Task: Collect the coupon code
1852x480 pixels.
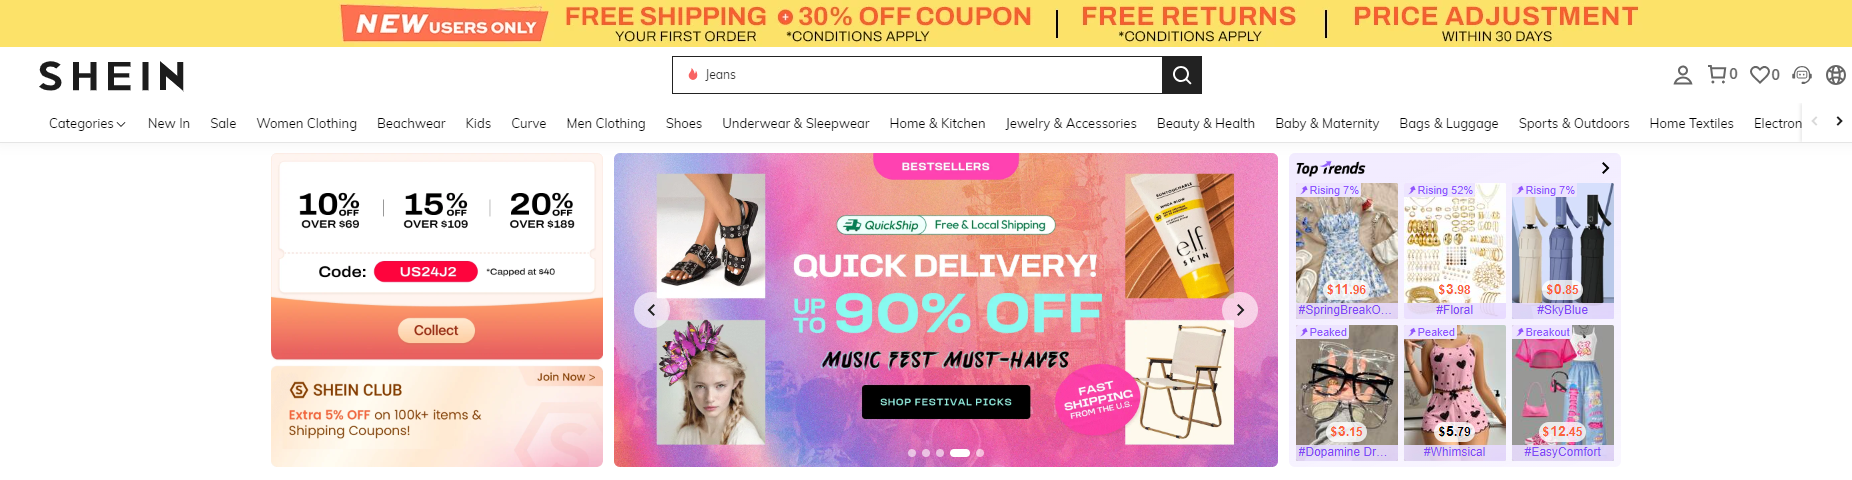Action: point(436,330)
